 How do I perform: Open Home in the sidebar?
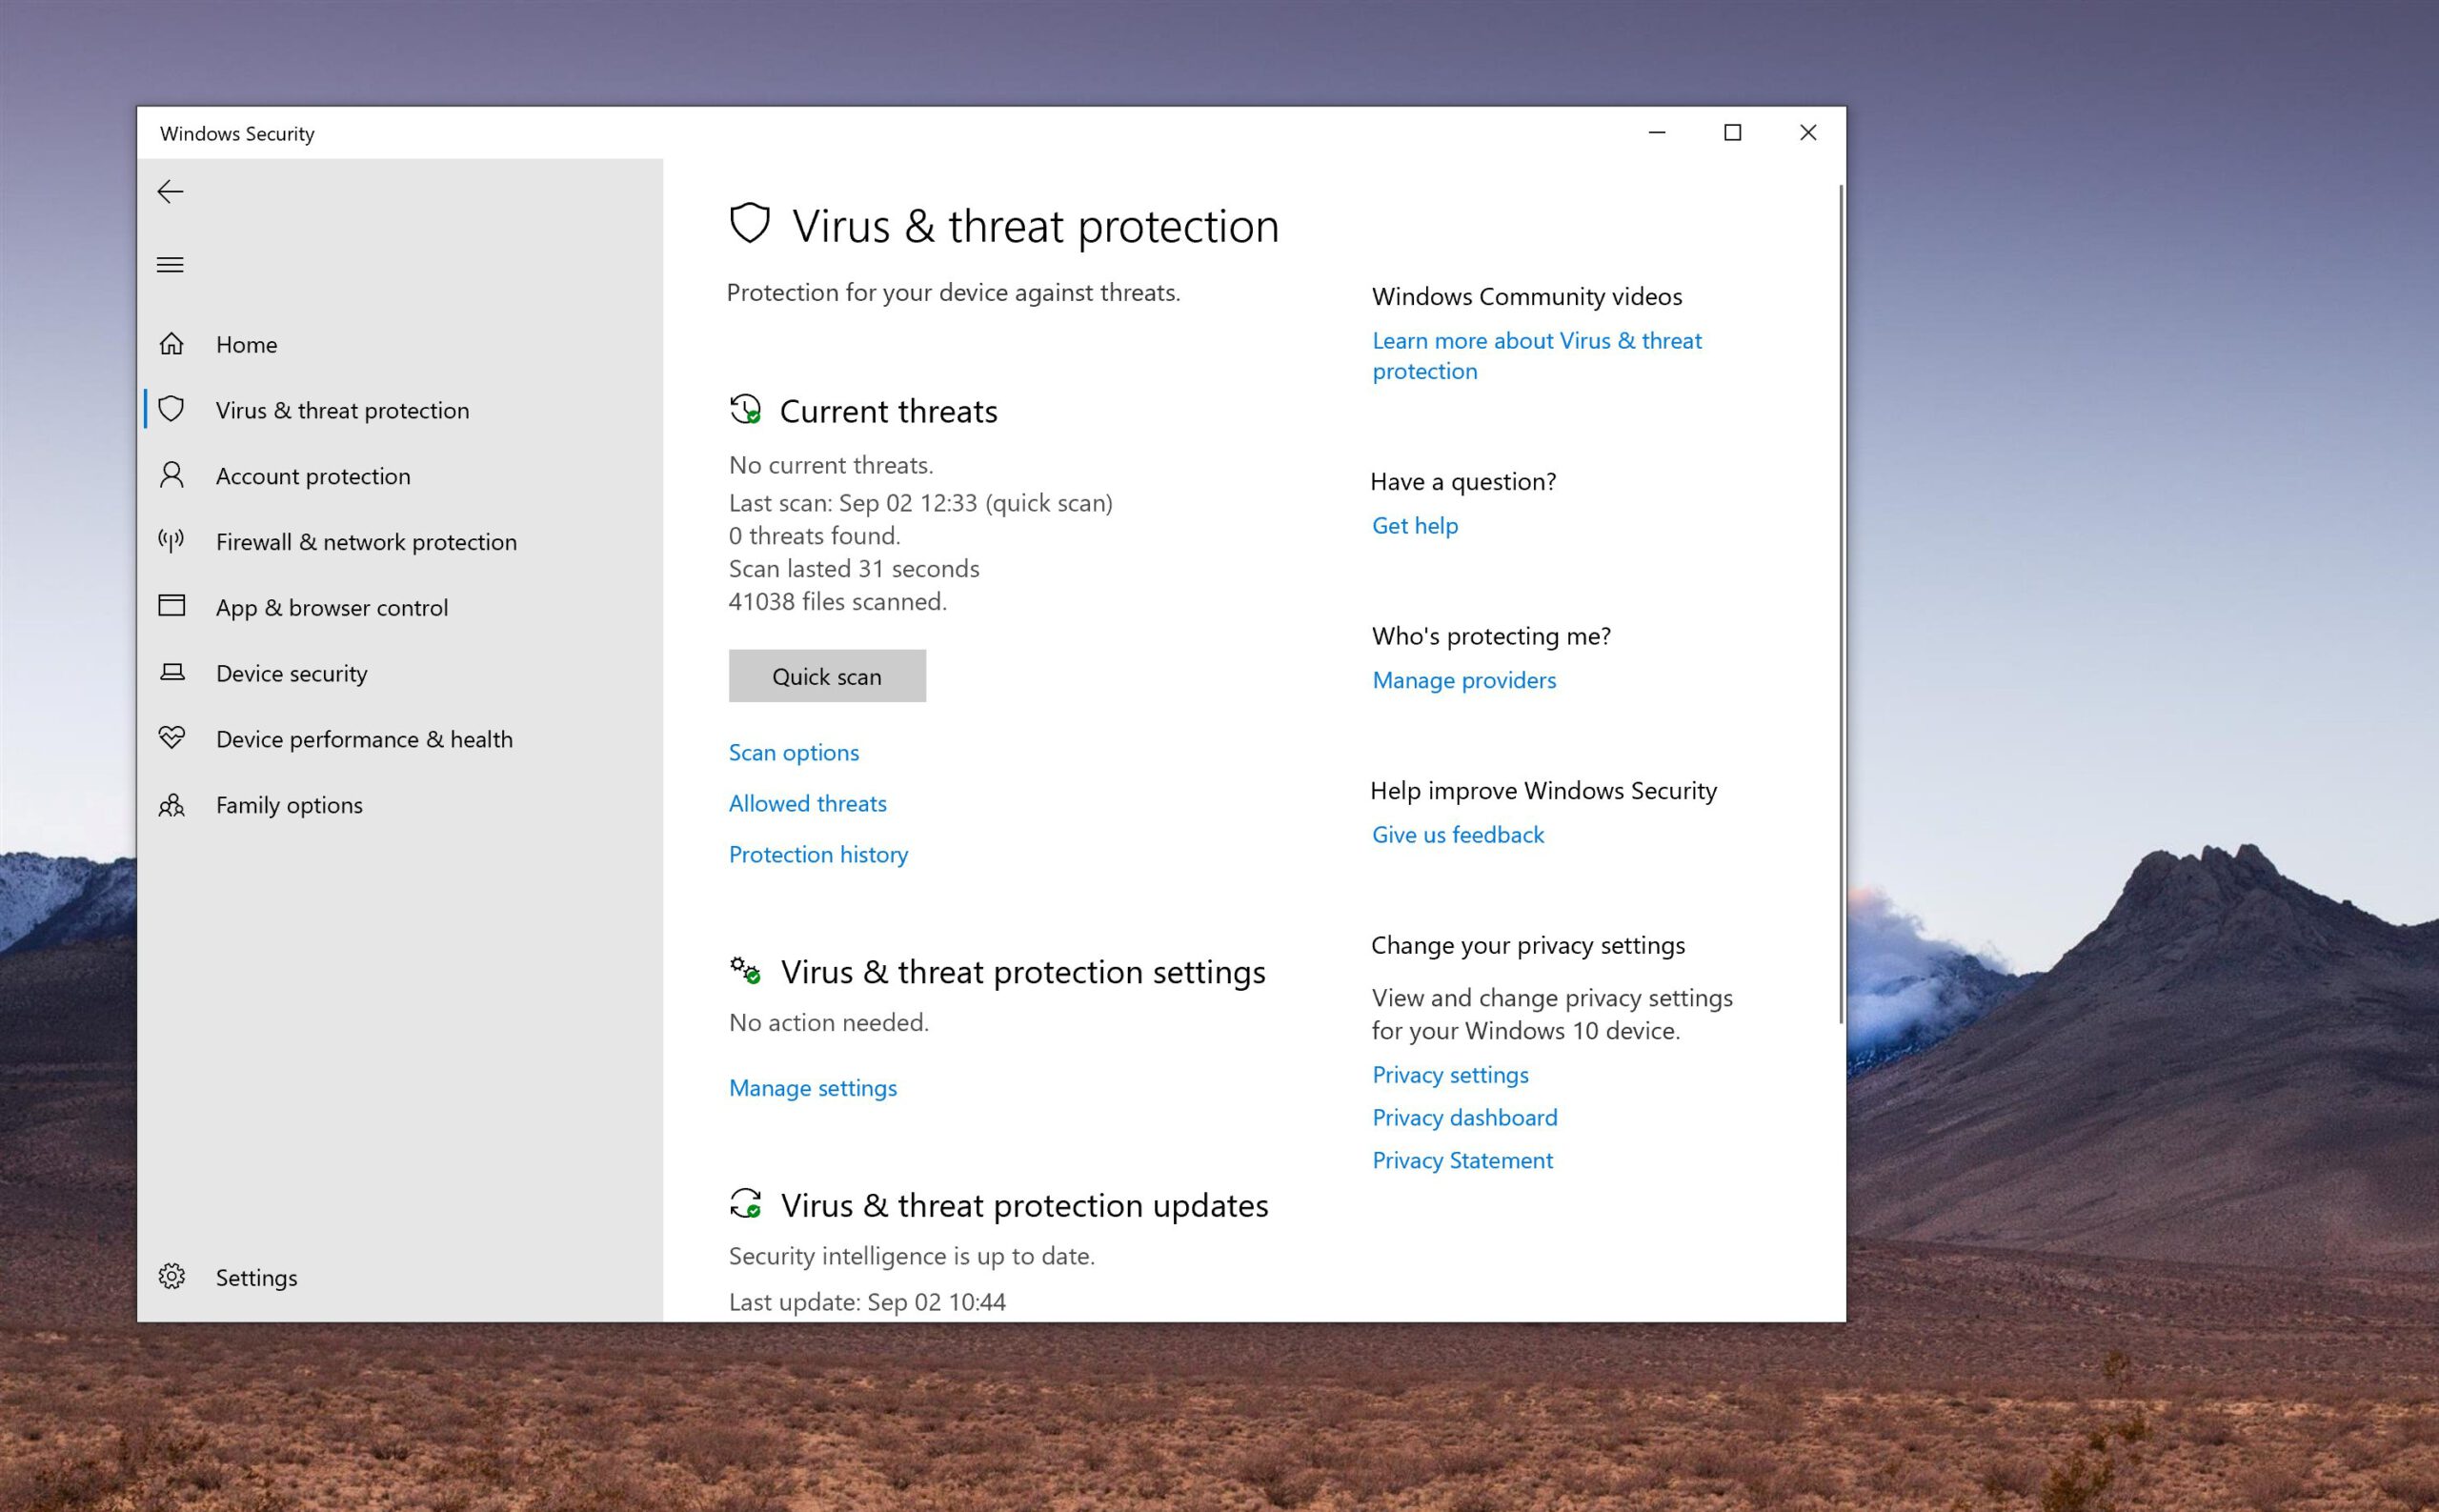point(400,345)
